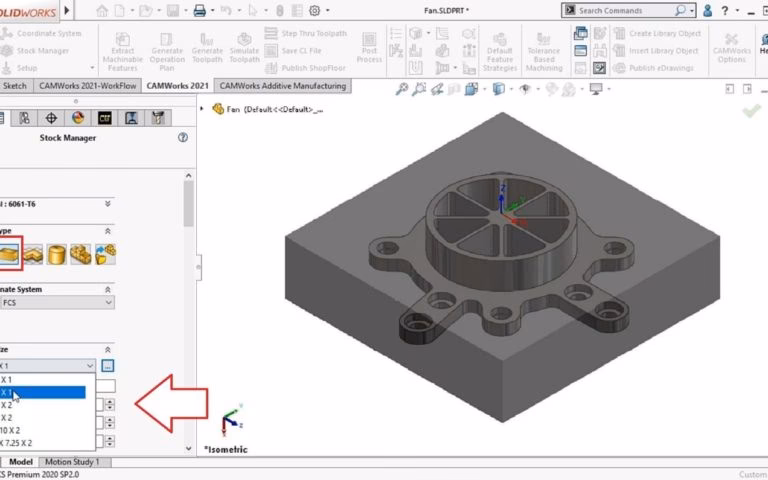Open the stock size combo box

pyautogui.click(x=48, y=365)
